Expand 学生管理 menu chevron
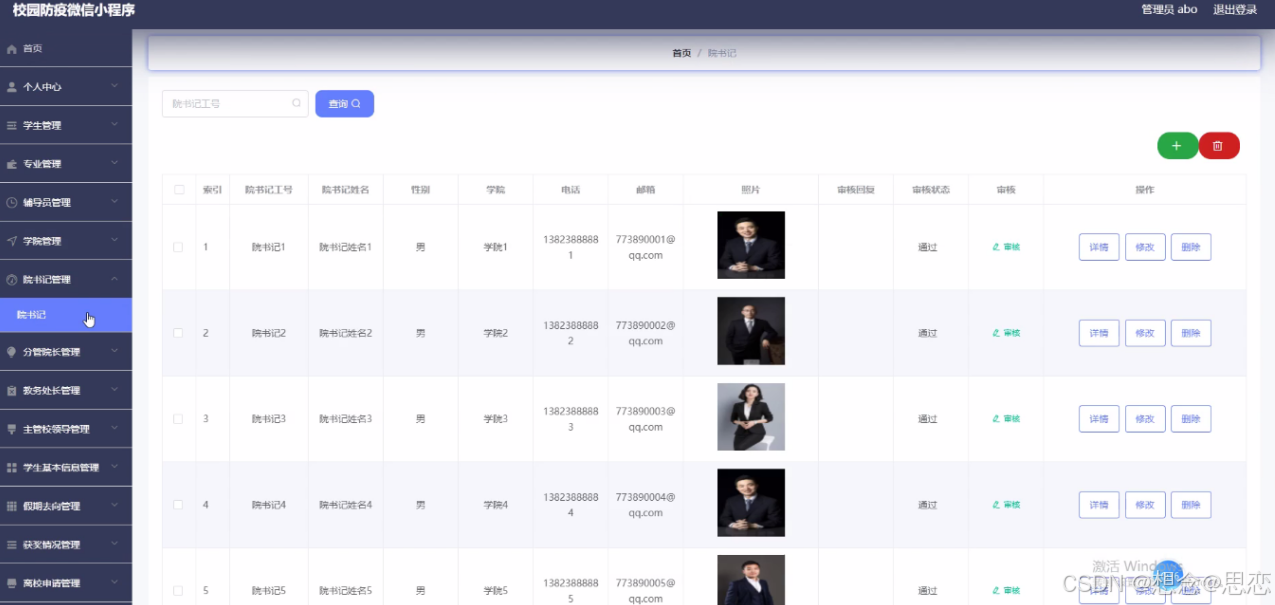Viewport: 1275px width, 605px height. pos(114,126)
